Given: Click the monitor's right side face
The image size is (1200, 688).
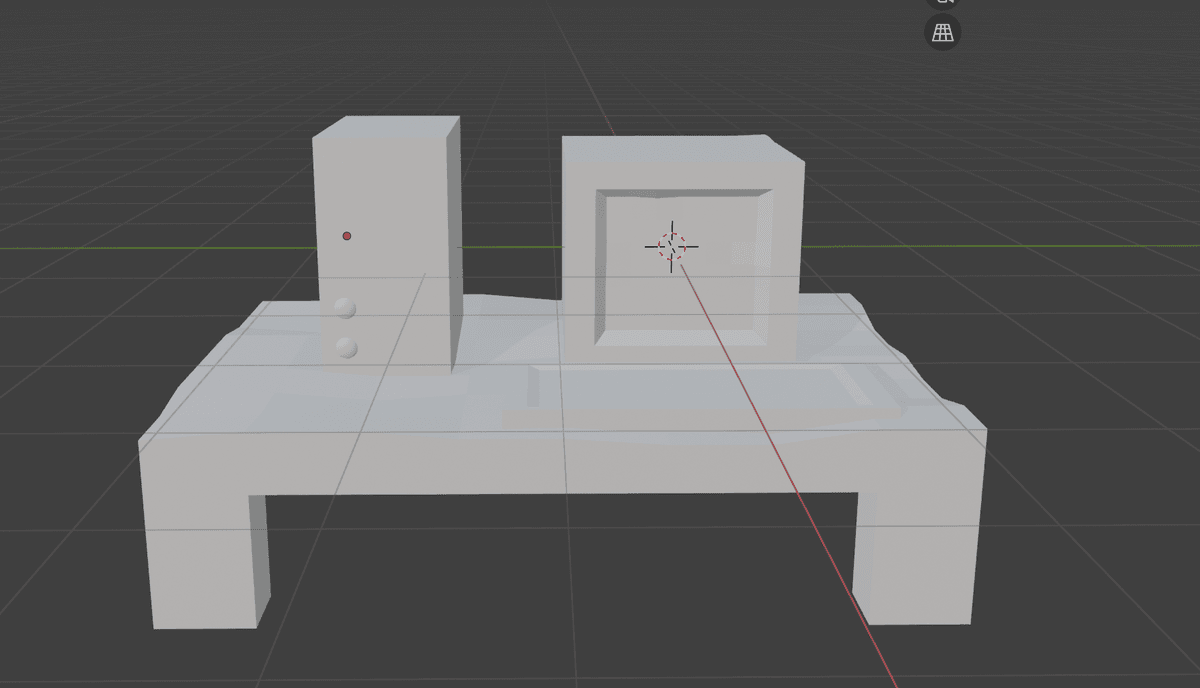Looking at the screenshot, I should (789, 250).
